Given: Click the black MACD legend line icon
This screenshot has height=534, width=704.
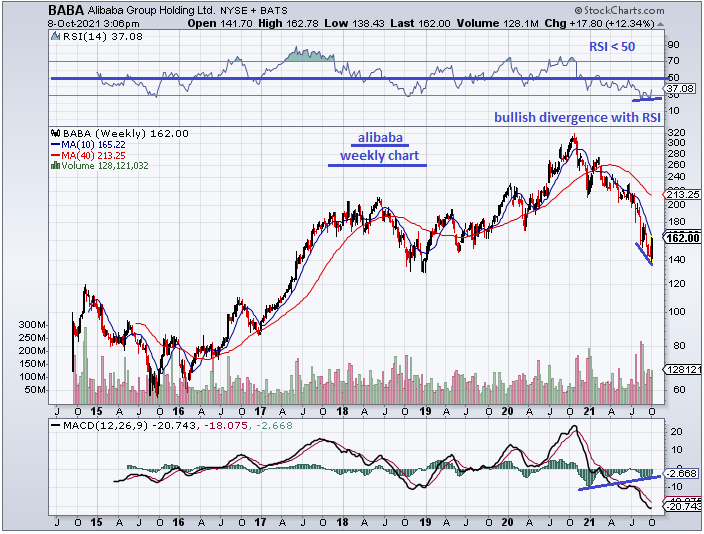Looking at the screenshot, I should [56, 425].
